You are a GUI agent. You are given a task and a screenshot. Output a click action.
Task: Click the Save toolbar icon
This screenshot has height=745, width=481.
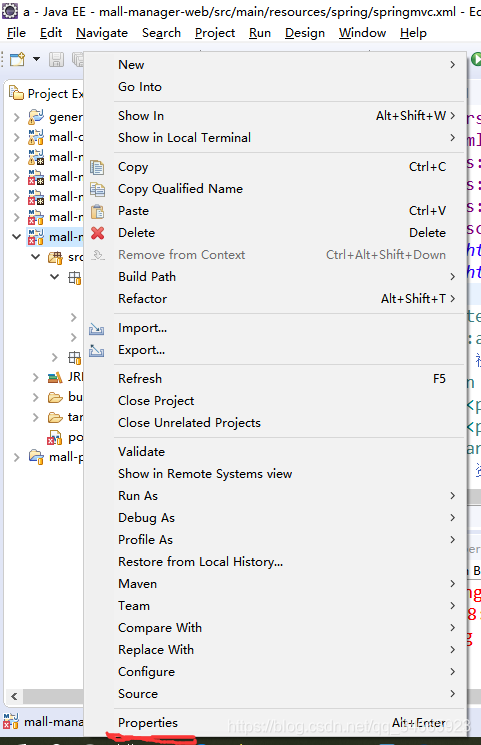pyautogui.click(x=56, y=59)
